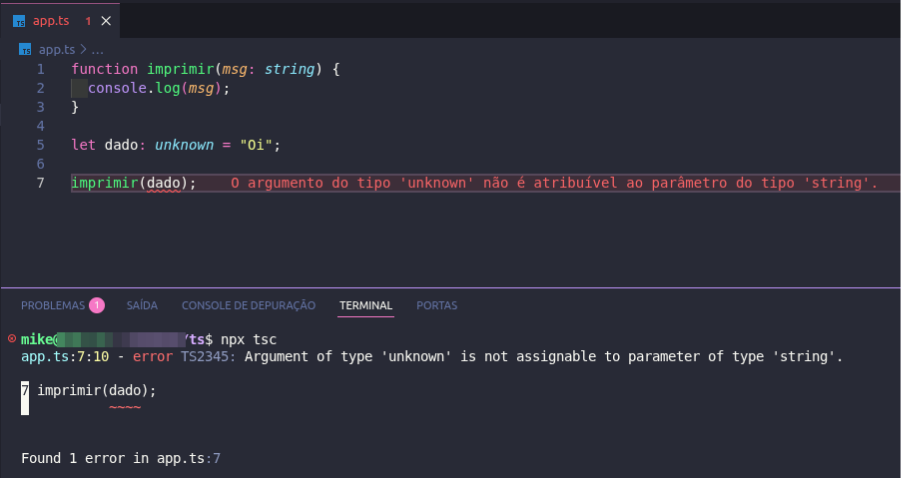The width and height of the screenshot is (901, 478).
Task: Open the CONSOLE DE DEPURAÇÃO tab
Action: 248,306
